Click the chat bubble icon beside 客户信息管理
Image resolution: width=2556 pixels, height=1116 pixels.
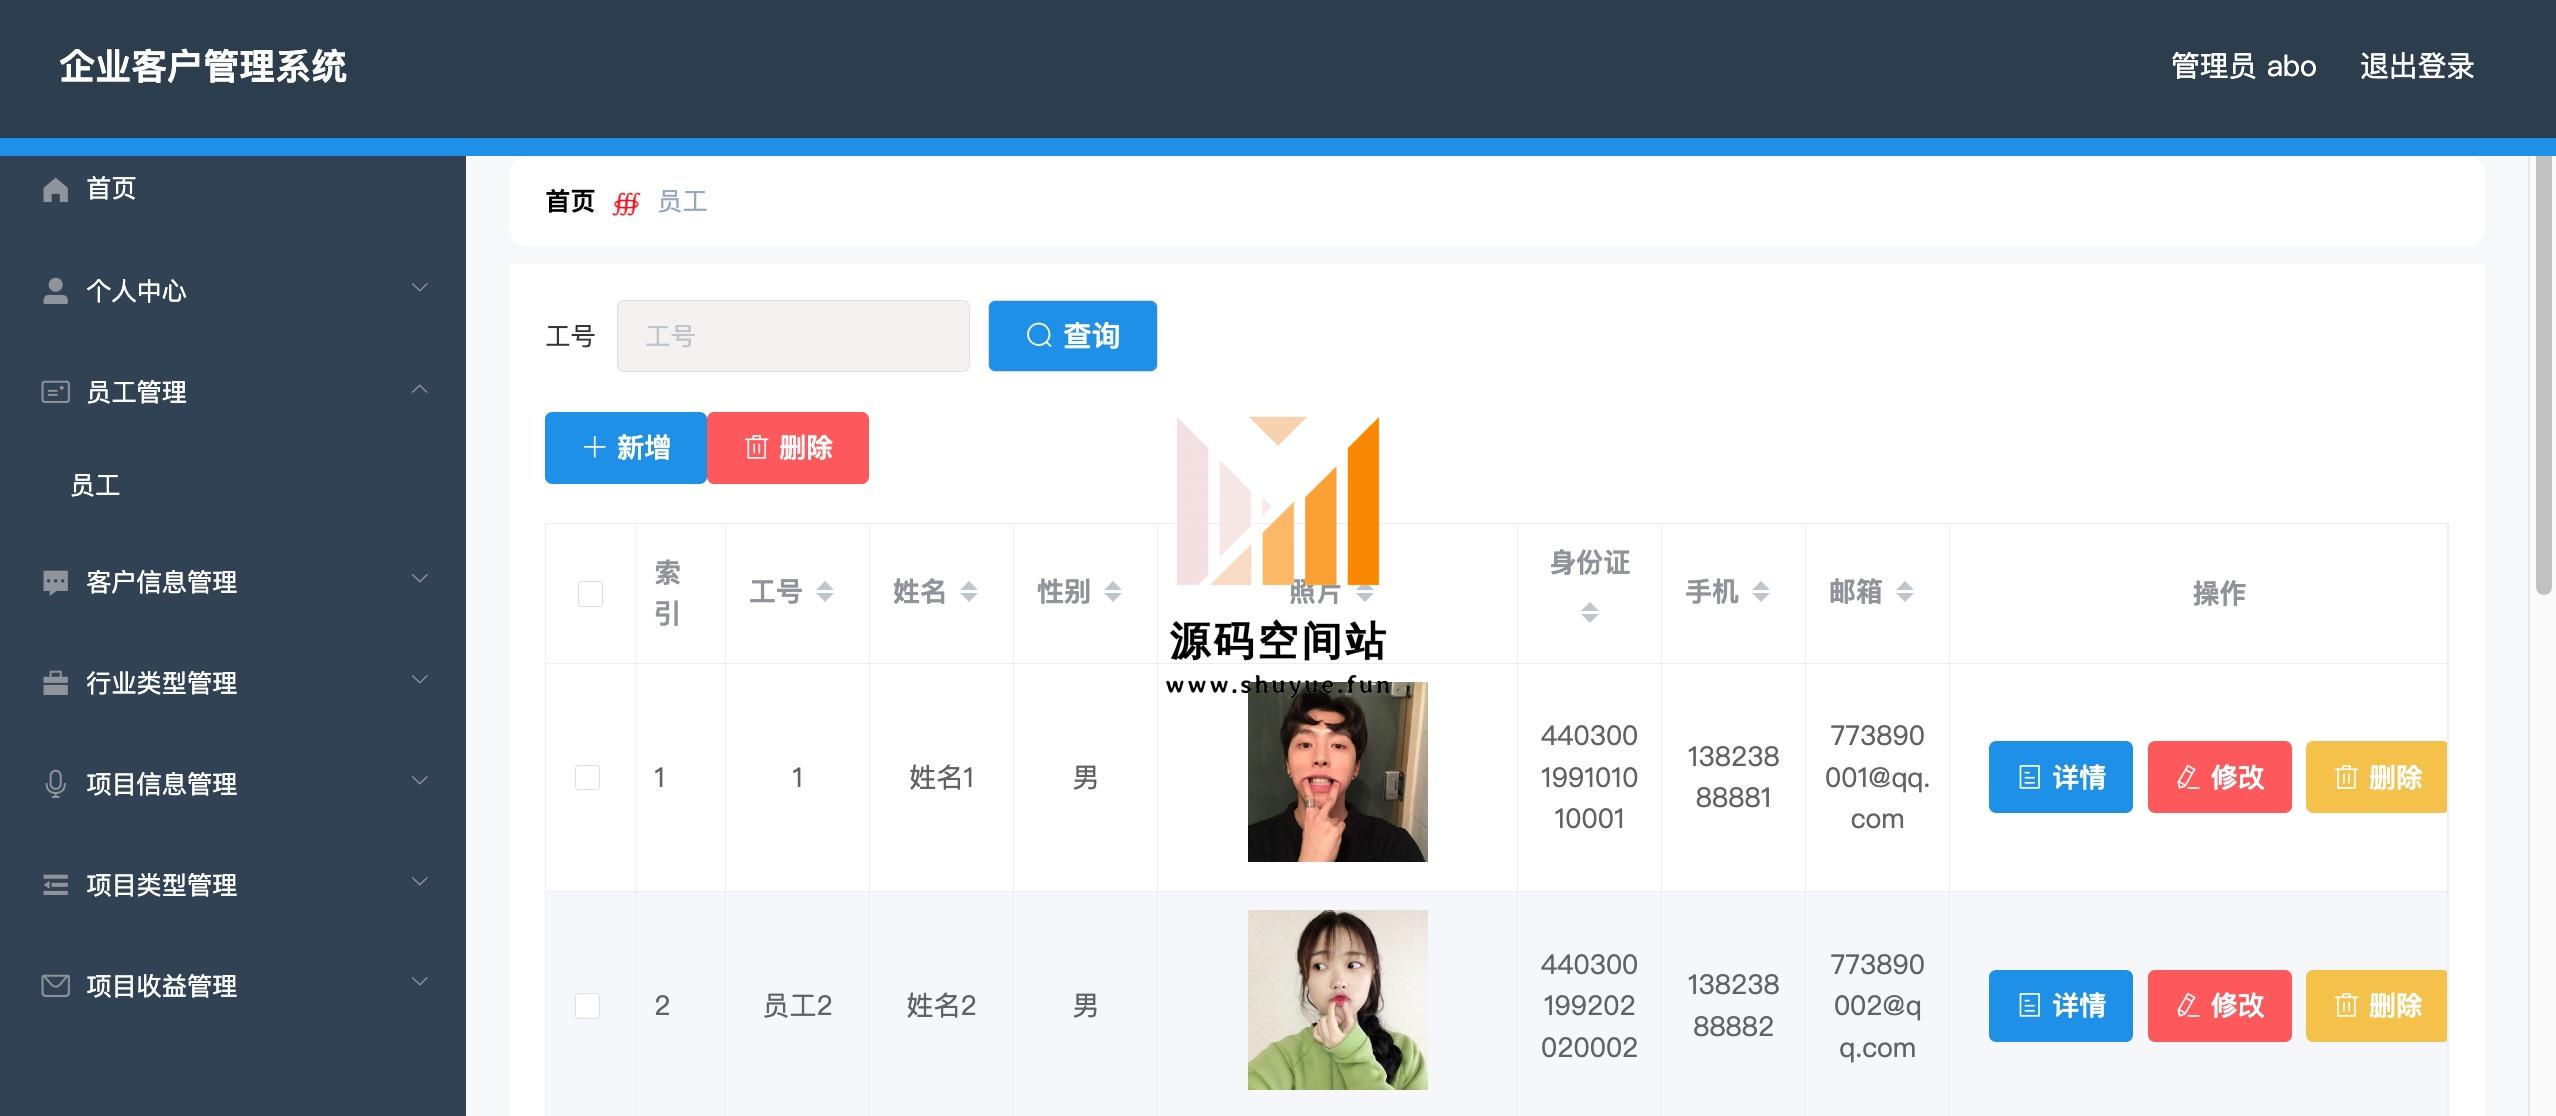[56, 583]
